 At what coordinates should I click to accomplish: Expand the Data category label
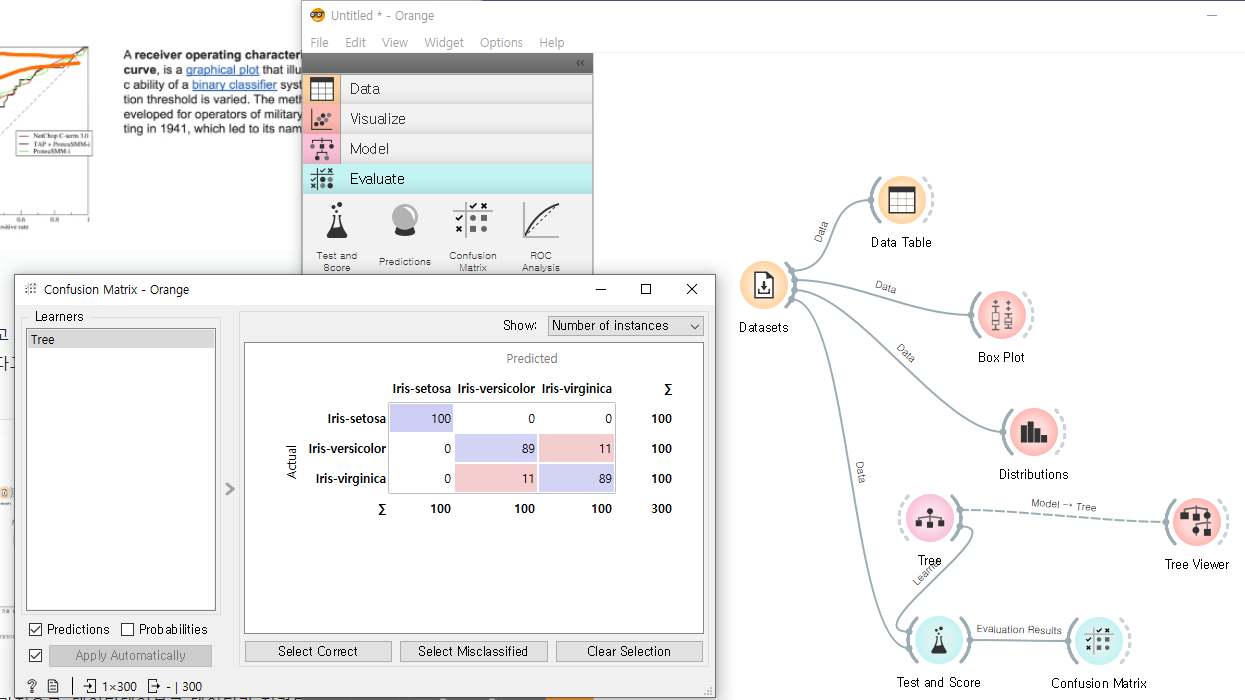[365, 88]
